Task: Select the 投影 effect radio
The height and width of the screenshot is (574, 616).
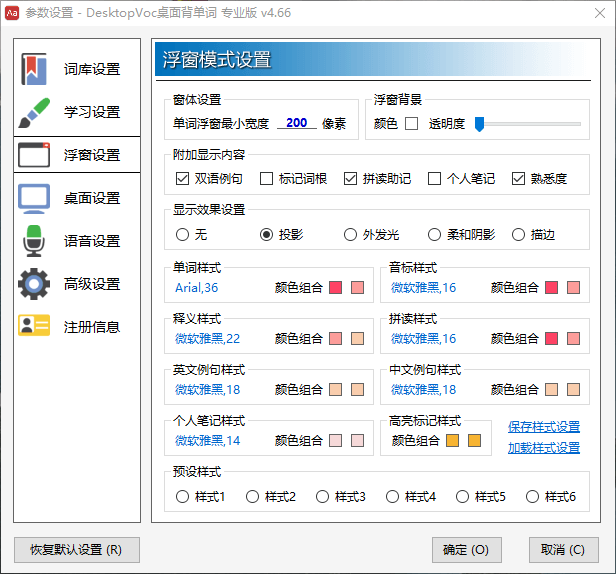Action: 266,235
